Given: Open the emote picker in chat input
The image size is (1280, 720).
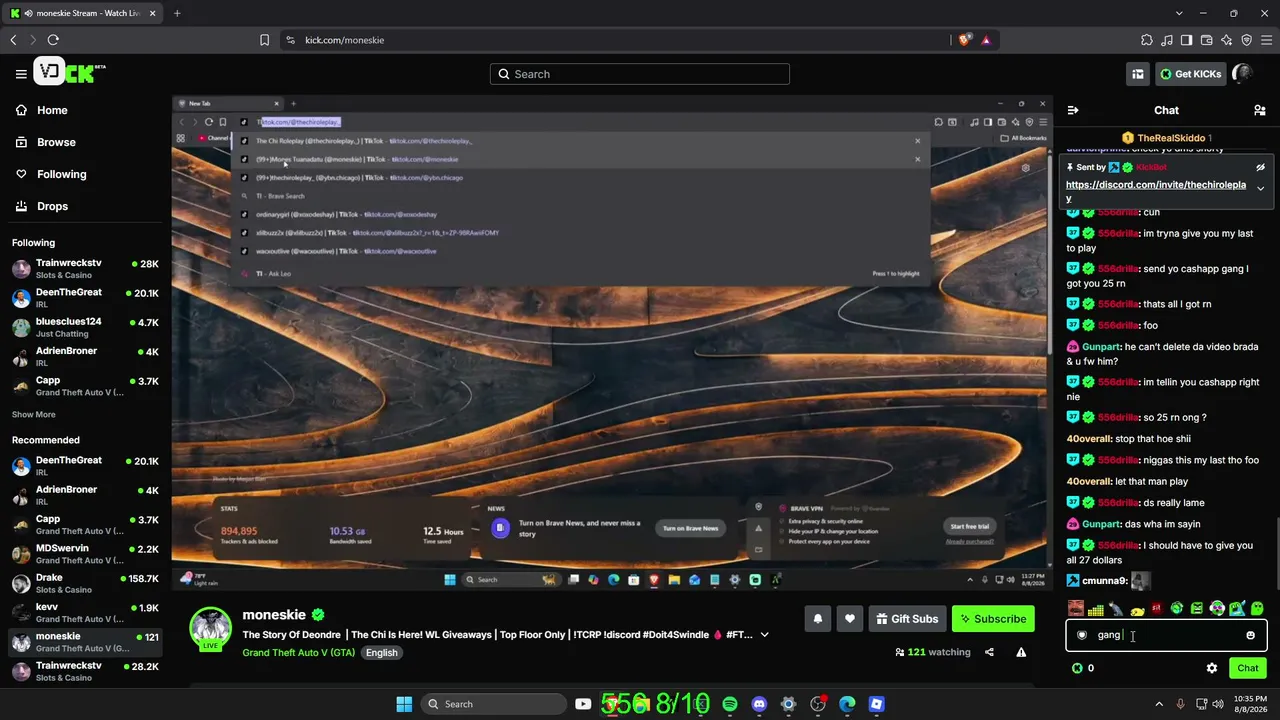Looking at the screenshot, I should pyautogui.click(x=1250, y=635).
